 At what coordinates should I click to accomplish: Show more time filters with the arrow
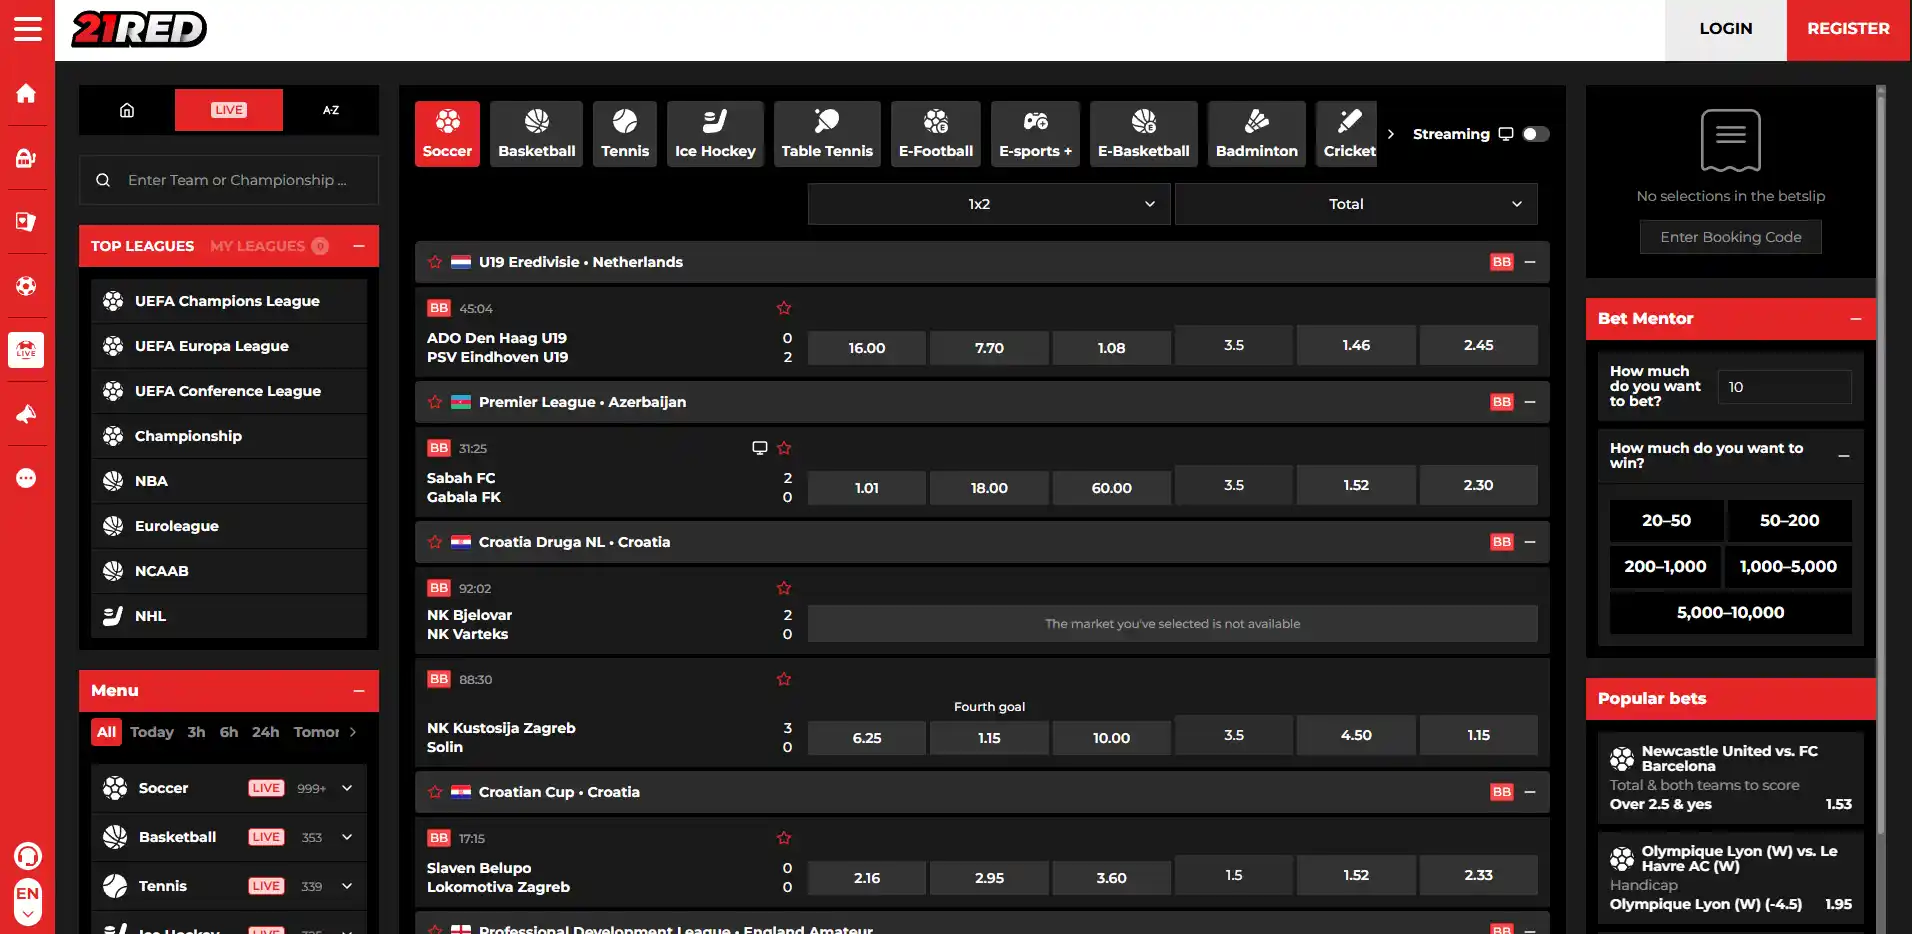point(353,732)
